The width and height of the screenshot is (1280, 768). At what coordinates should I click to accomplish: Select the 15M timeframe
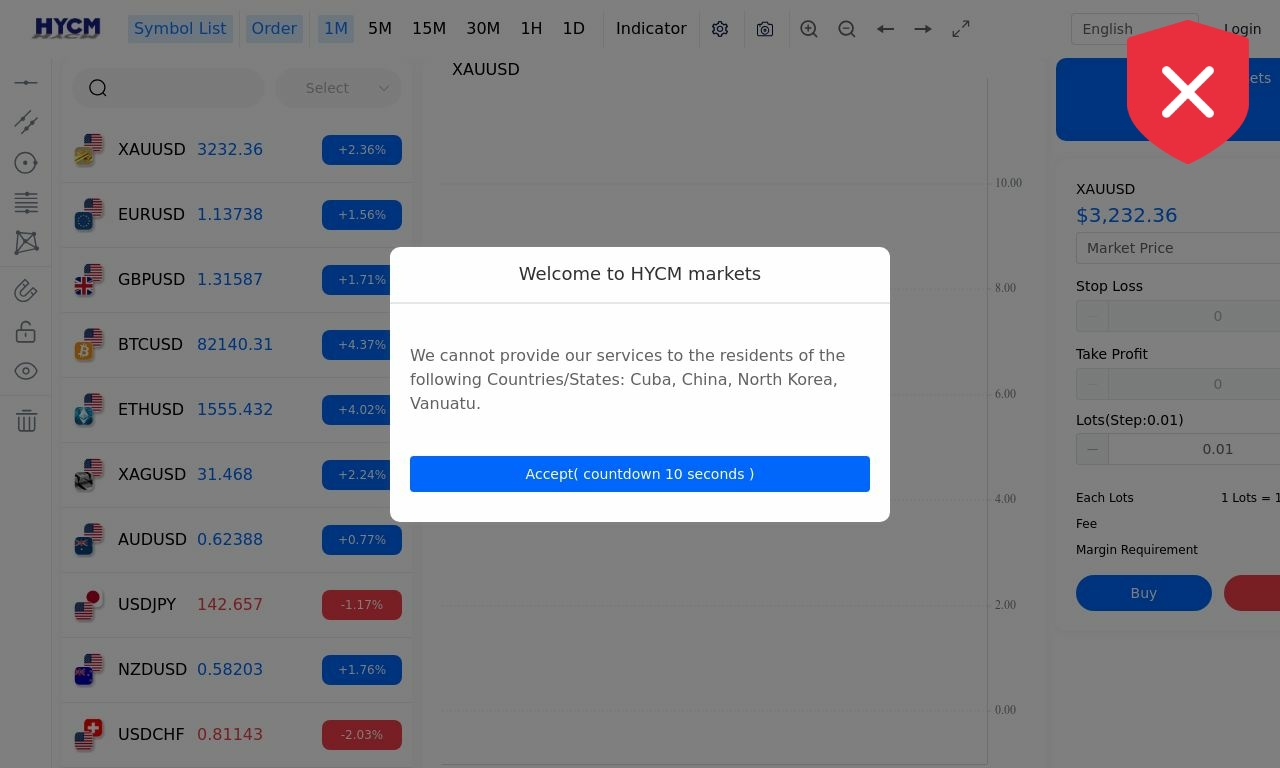pos(429,28)
